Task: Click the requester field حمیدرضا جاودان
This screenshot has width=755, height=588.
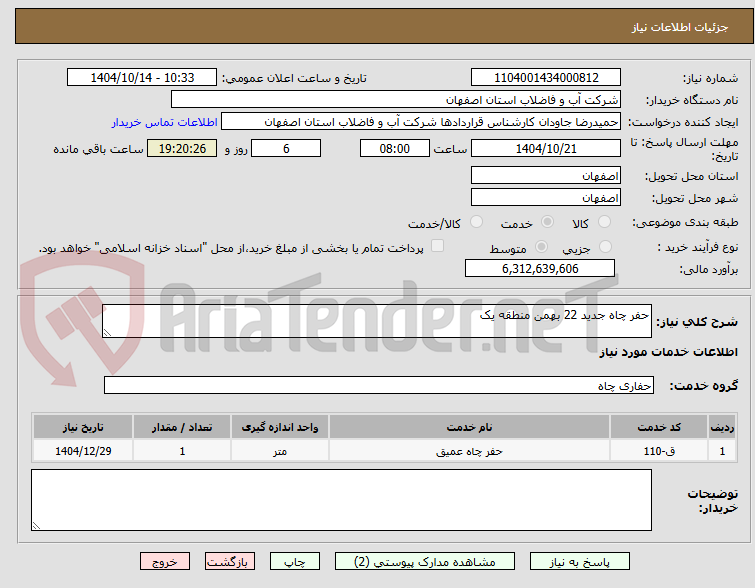Action: click(420, 122)
